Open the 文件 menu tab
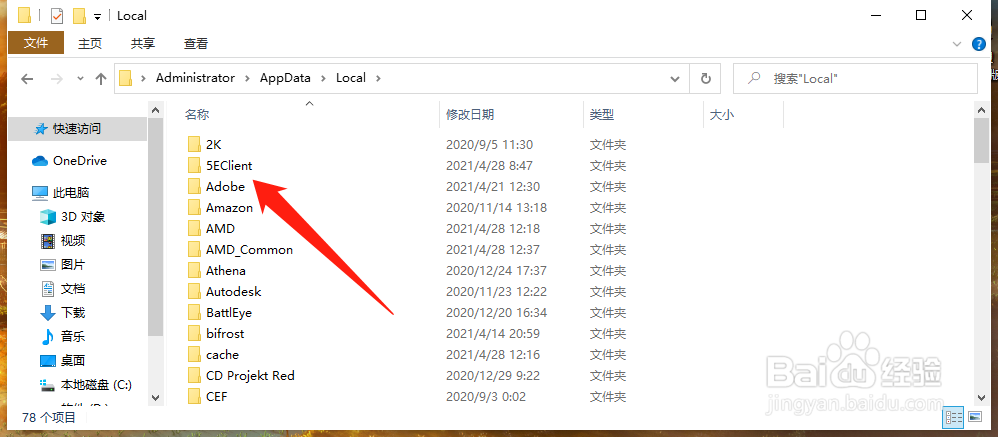The height and width of the screenshot is (437, 998). pyautogui.click(x=36, y=43)
